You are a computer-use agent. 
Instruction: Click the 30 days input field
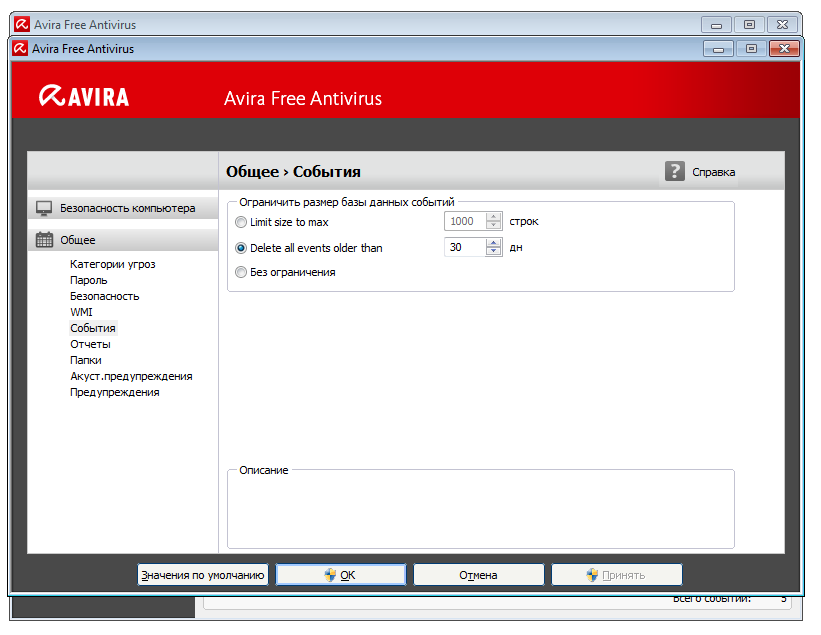click(x=465, y=247)
